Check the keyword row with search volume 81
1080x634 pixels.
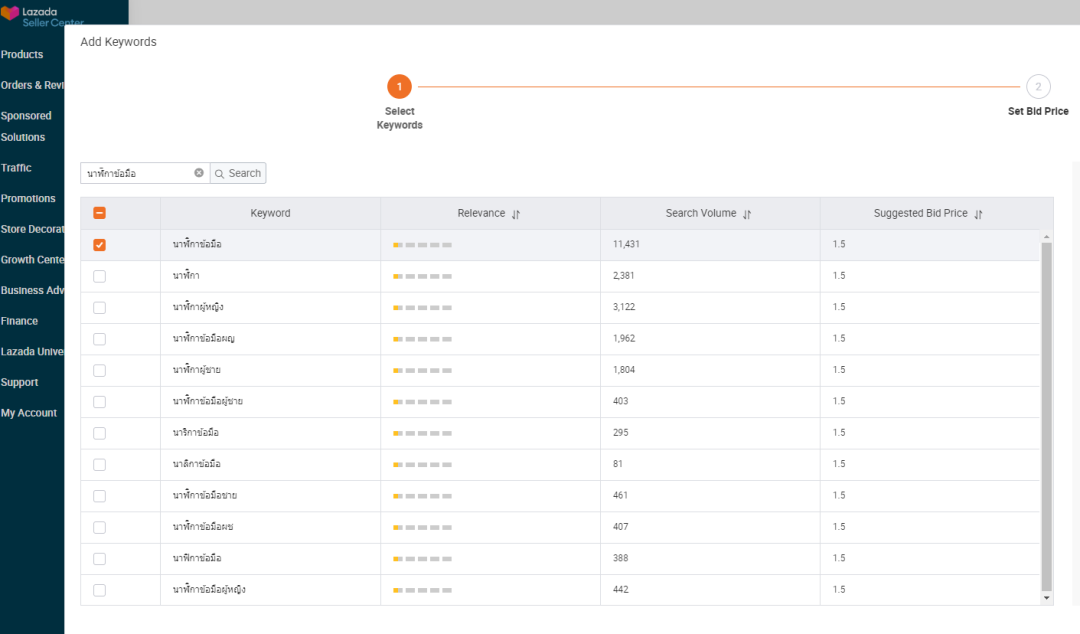tap(99, 464)
